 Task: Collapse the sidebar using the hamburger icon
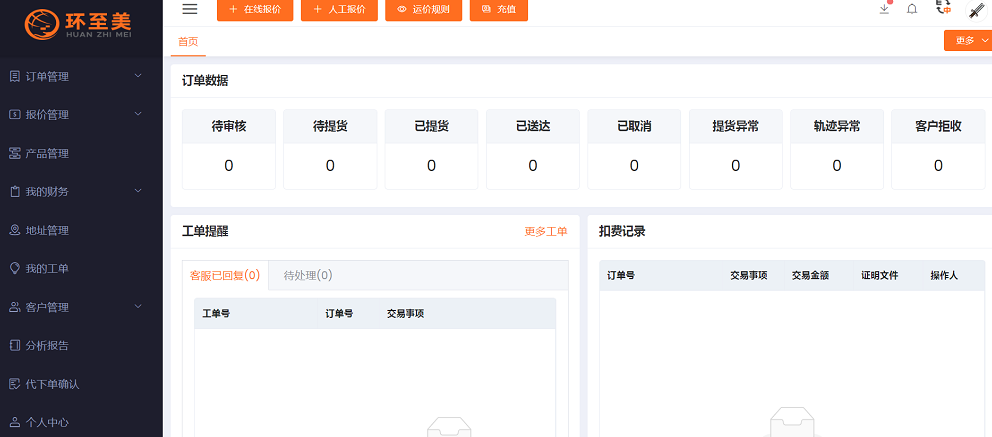(x=189, y=9)
